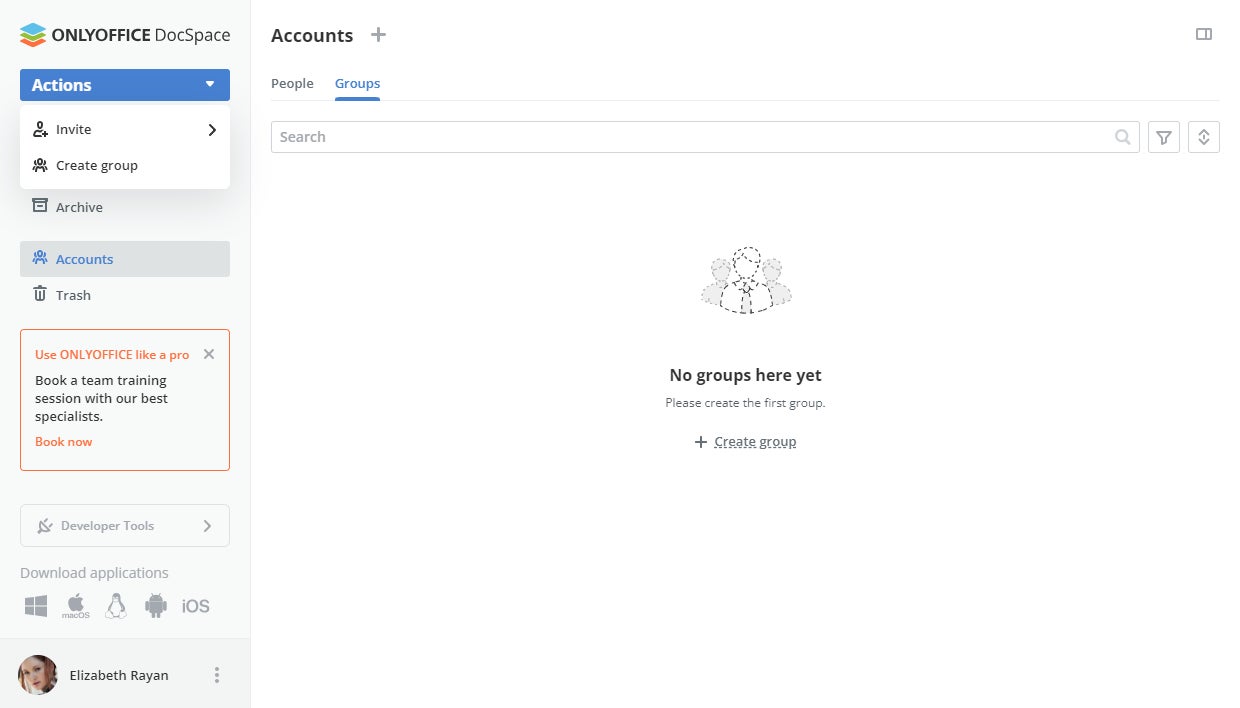
Task: Switch to the People tab
Action: click(292, 84)
